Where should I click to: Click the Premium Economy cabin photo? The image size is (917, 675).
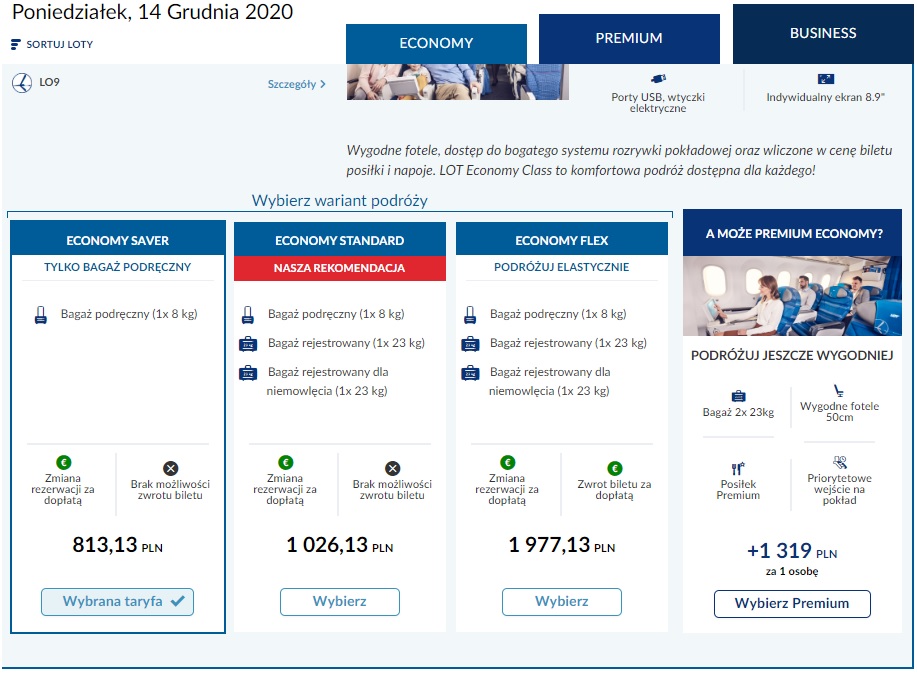point(792,296)
